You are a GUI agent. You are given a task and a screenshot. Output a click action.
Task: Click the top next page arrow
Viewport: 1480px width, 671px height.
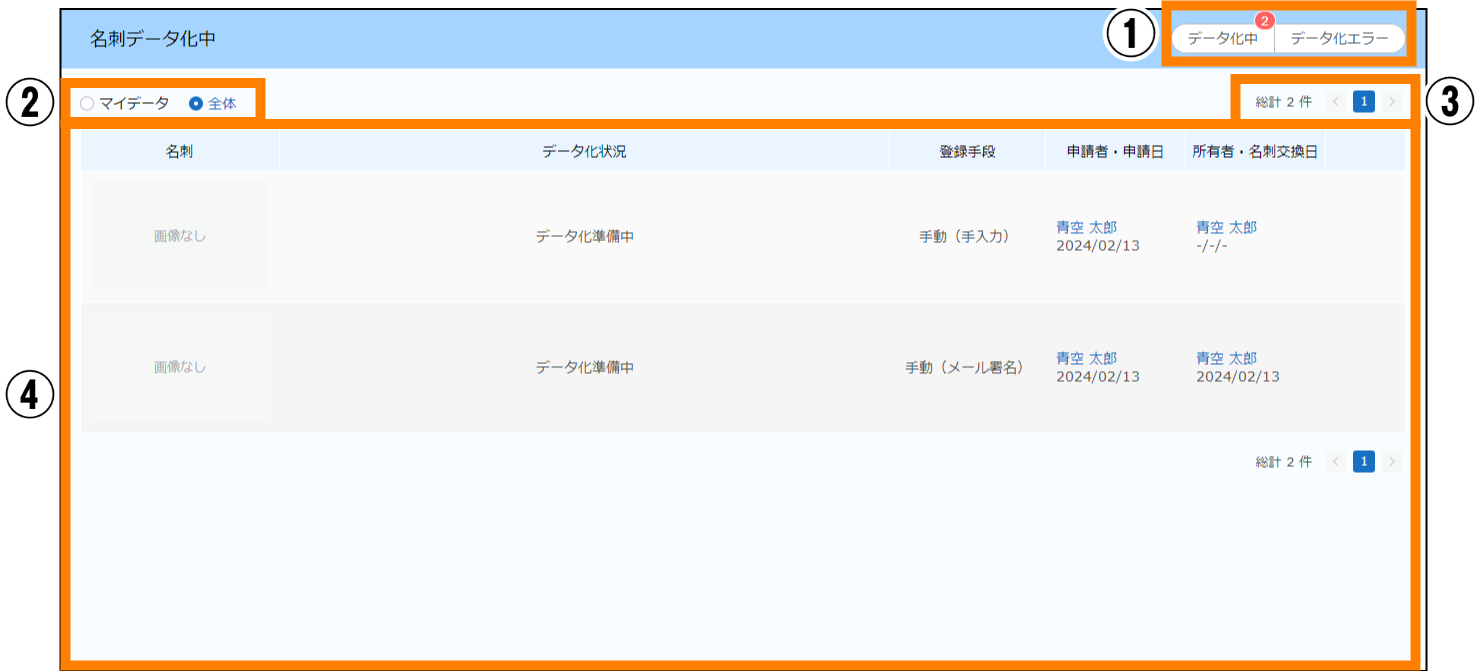(x=1393, y=101)
